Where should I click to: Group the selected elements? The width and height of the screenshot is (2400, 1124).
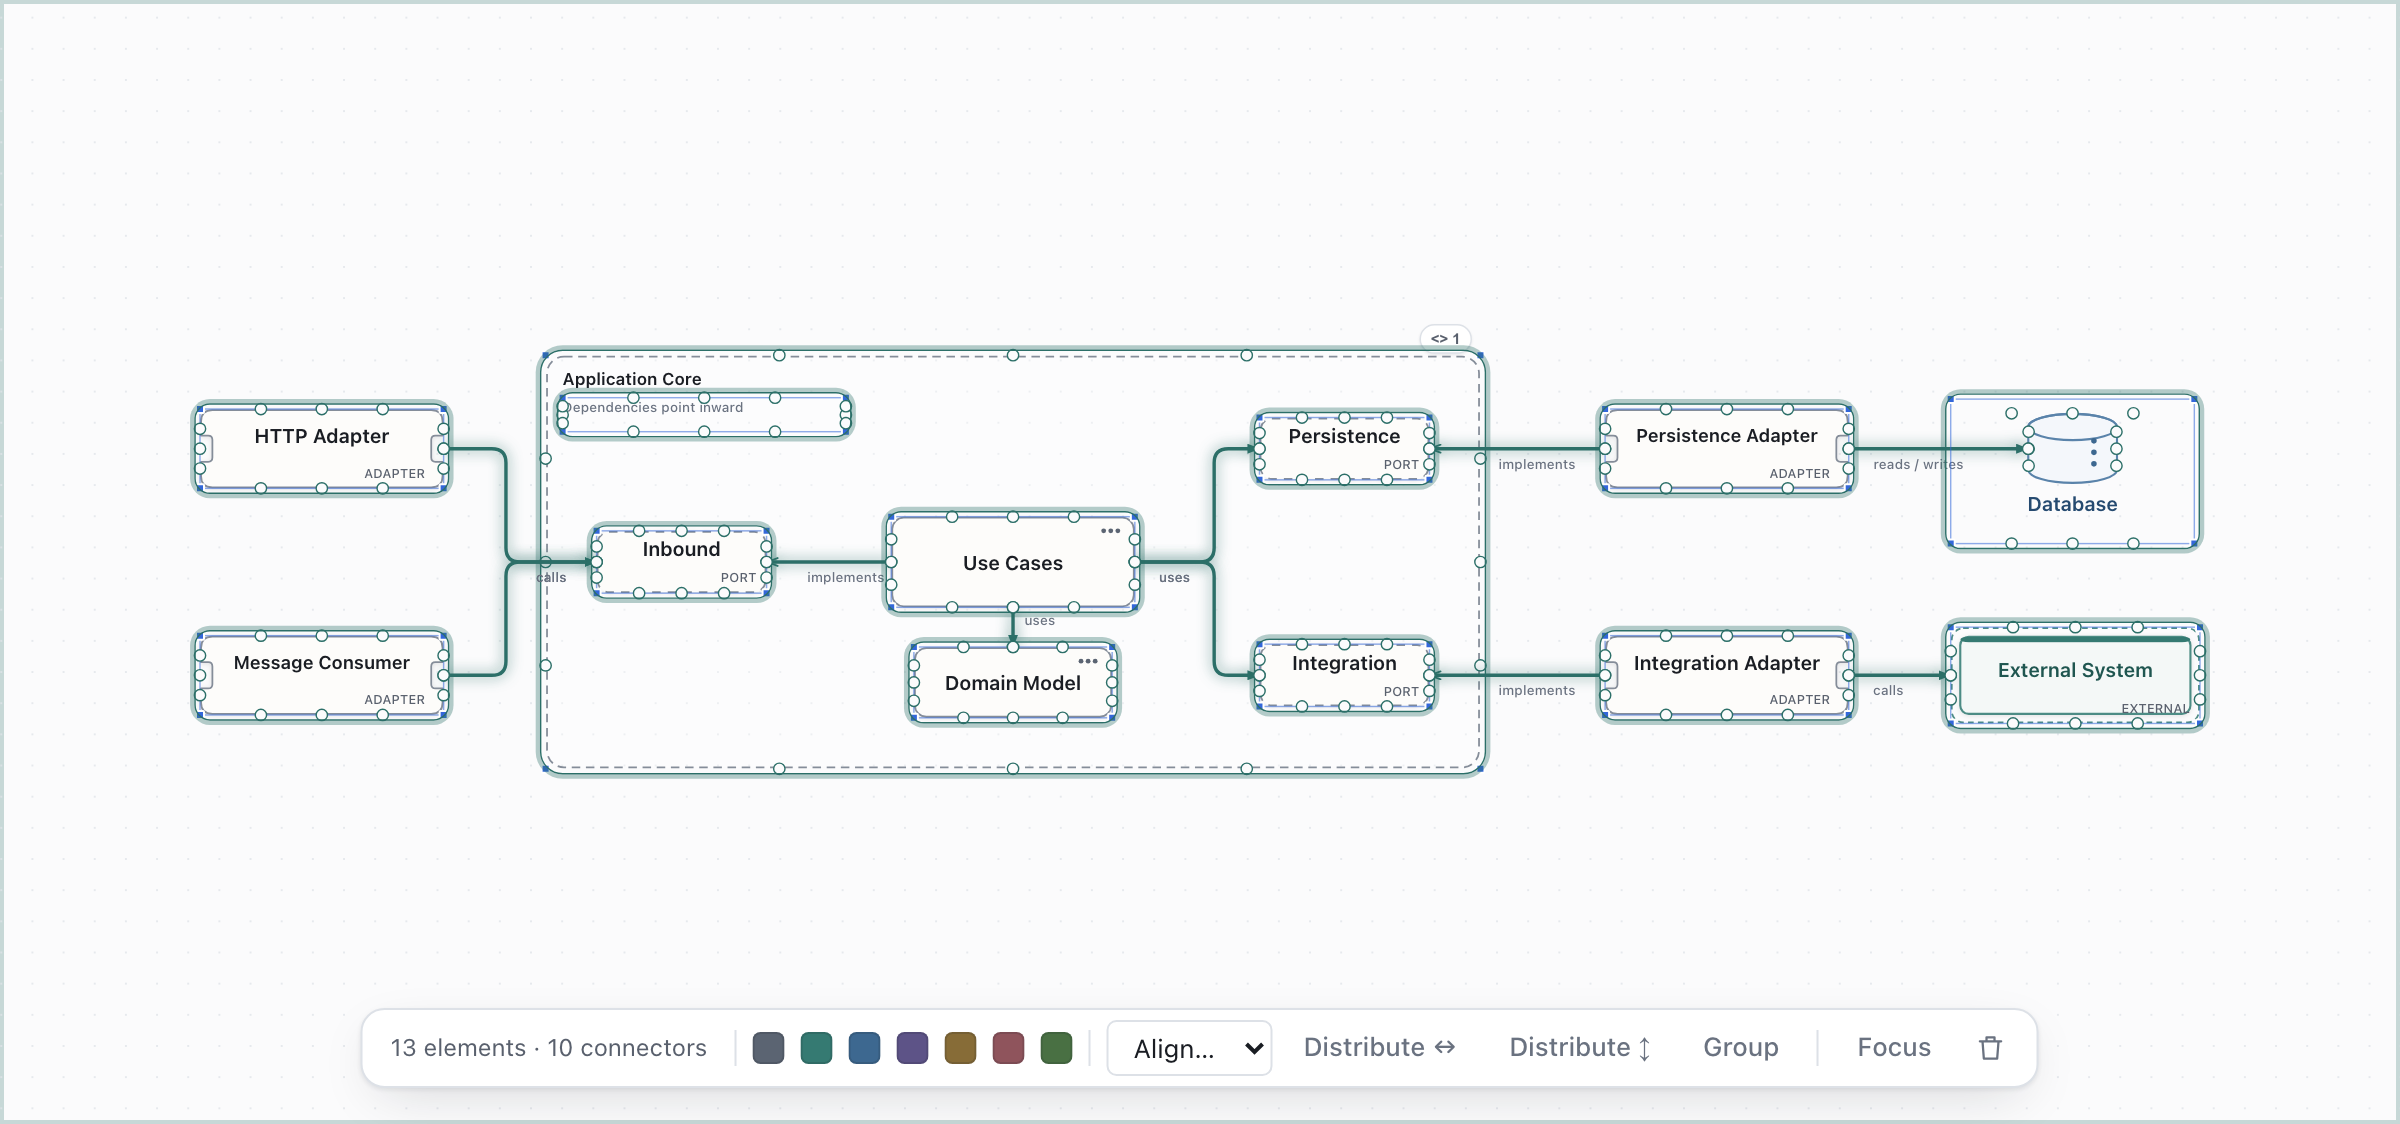[1740, 1047]
